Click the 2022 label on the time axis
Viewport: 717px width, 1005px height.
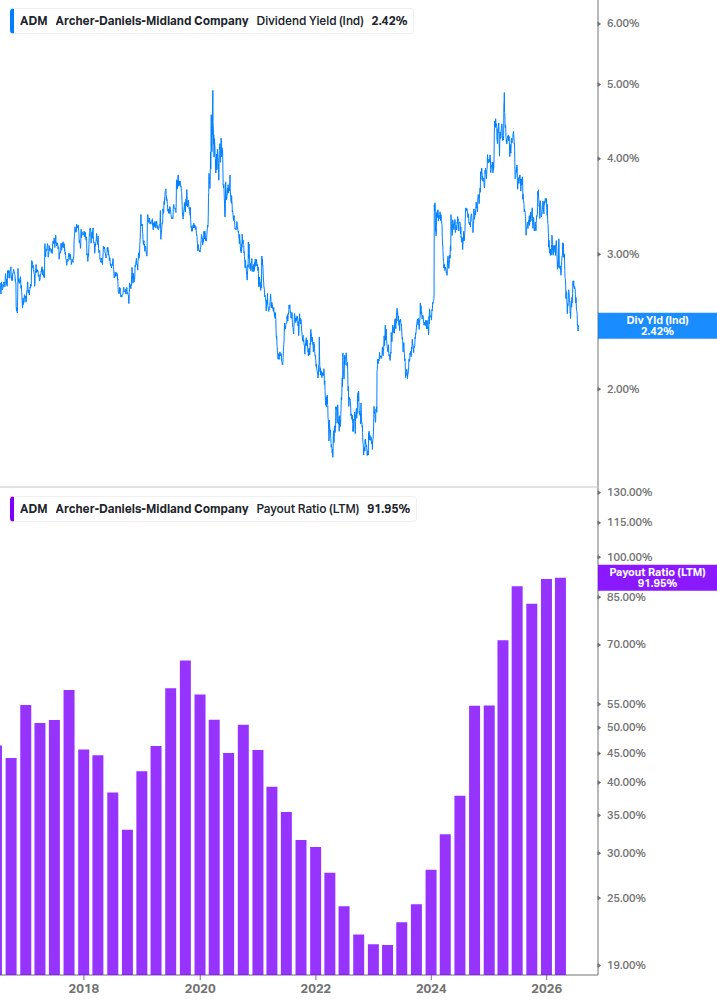(x=316, y=988)
